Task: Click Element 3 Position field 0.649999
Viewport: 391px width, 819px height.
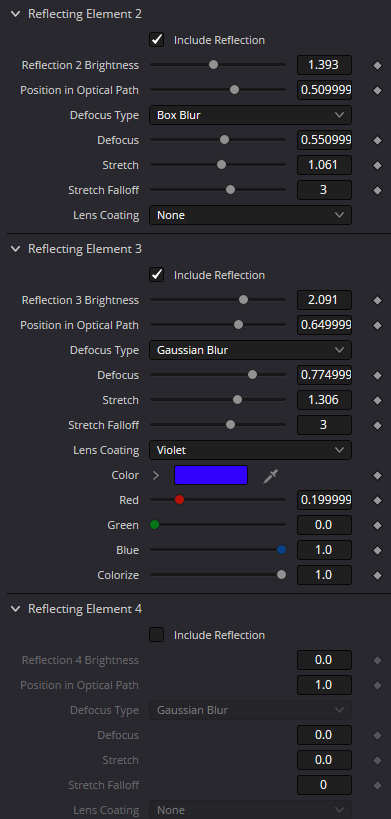Action: 324,325
